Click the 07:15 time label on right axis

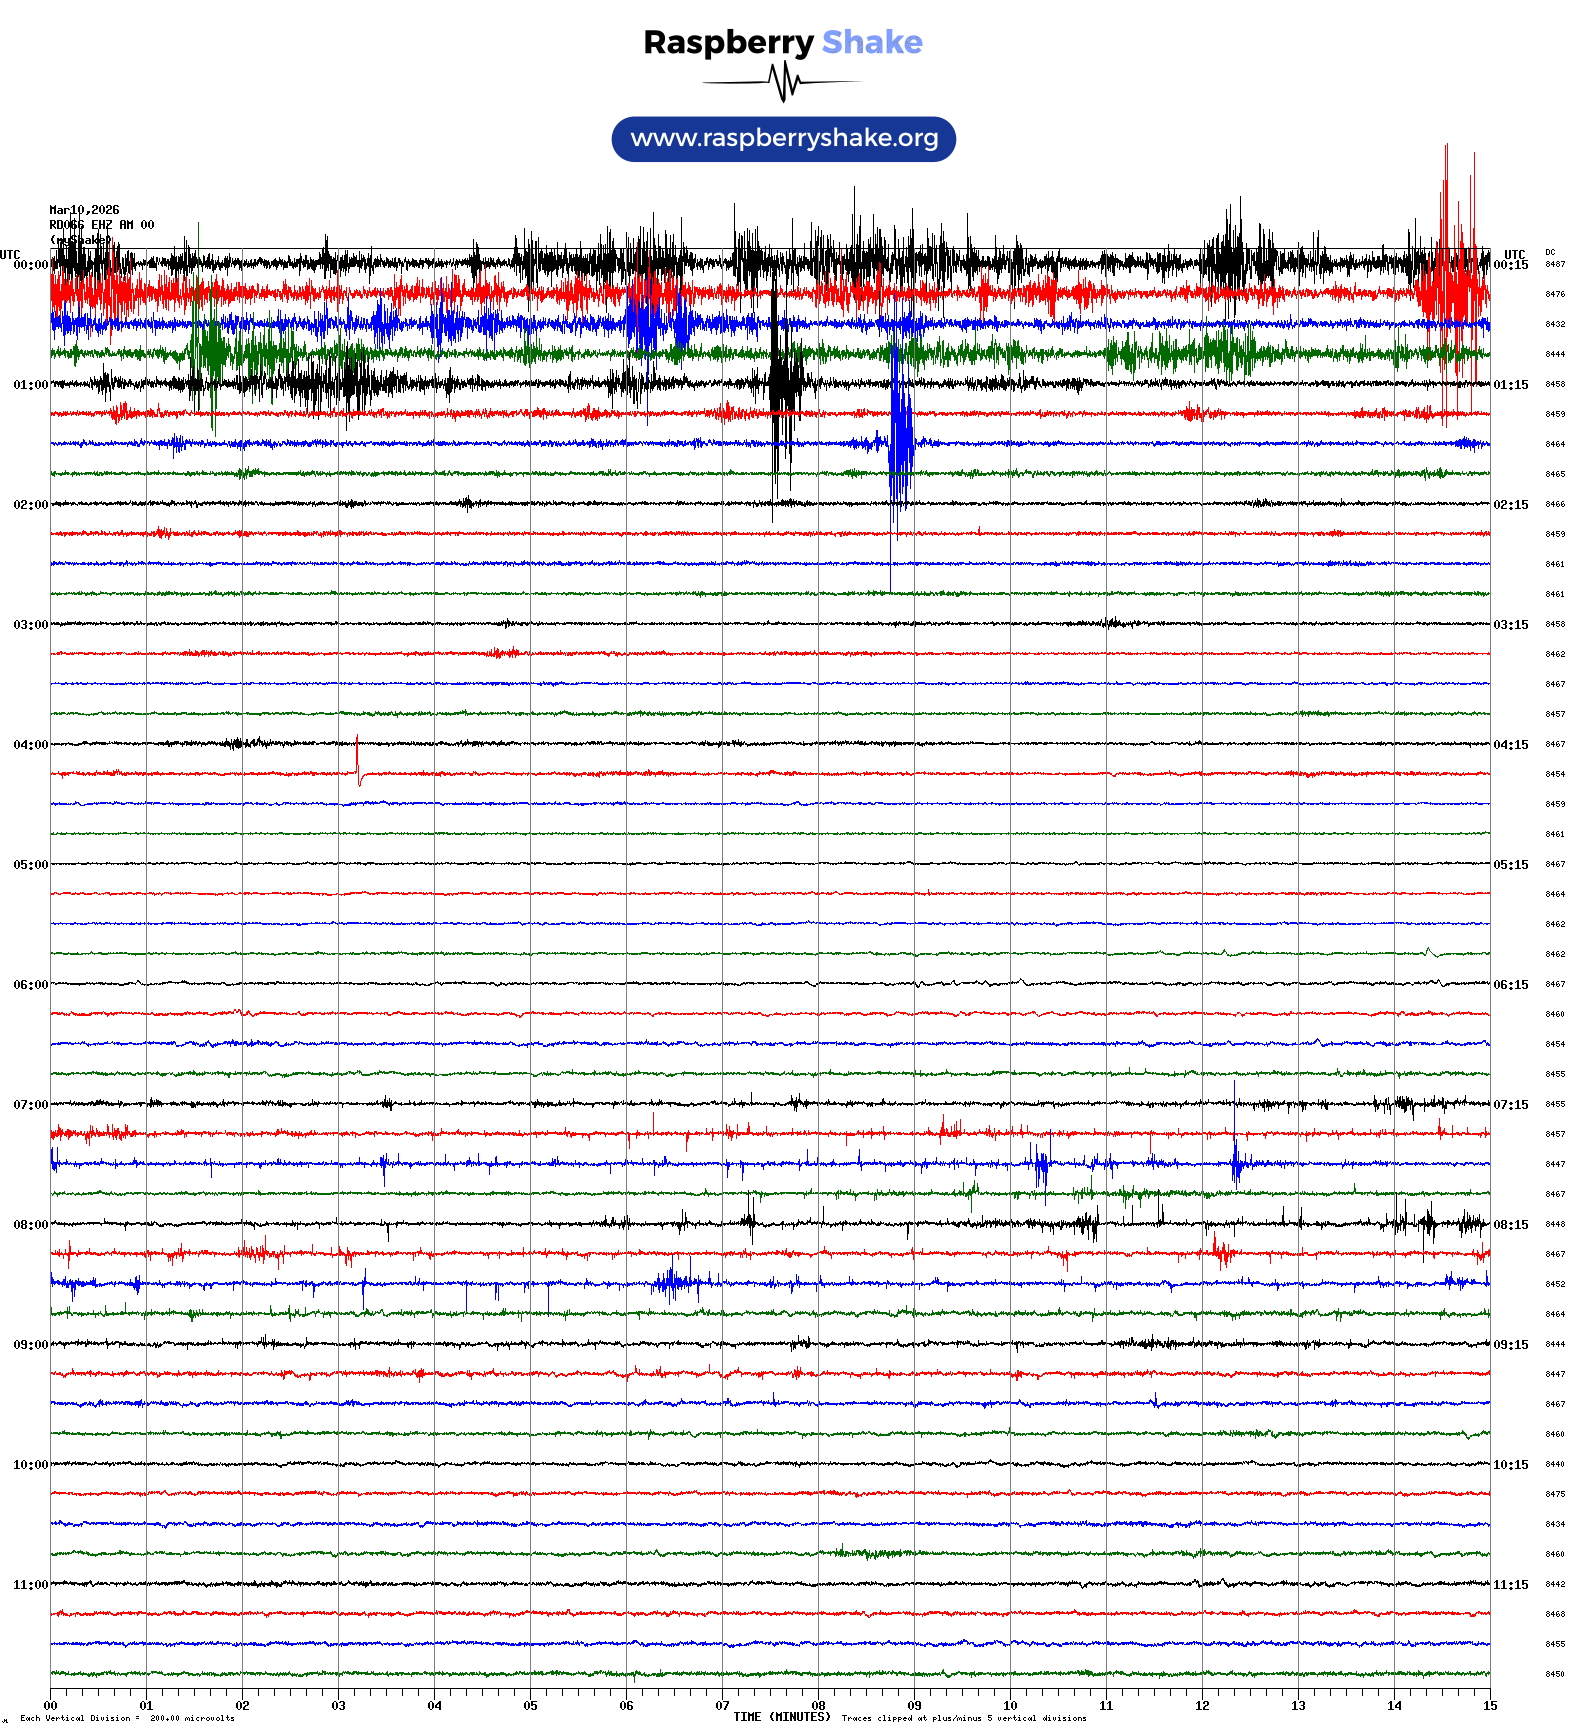[x=1510, y=1105]
